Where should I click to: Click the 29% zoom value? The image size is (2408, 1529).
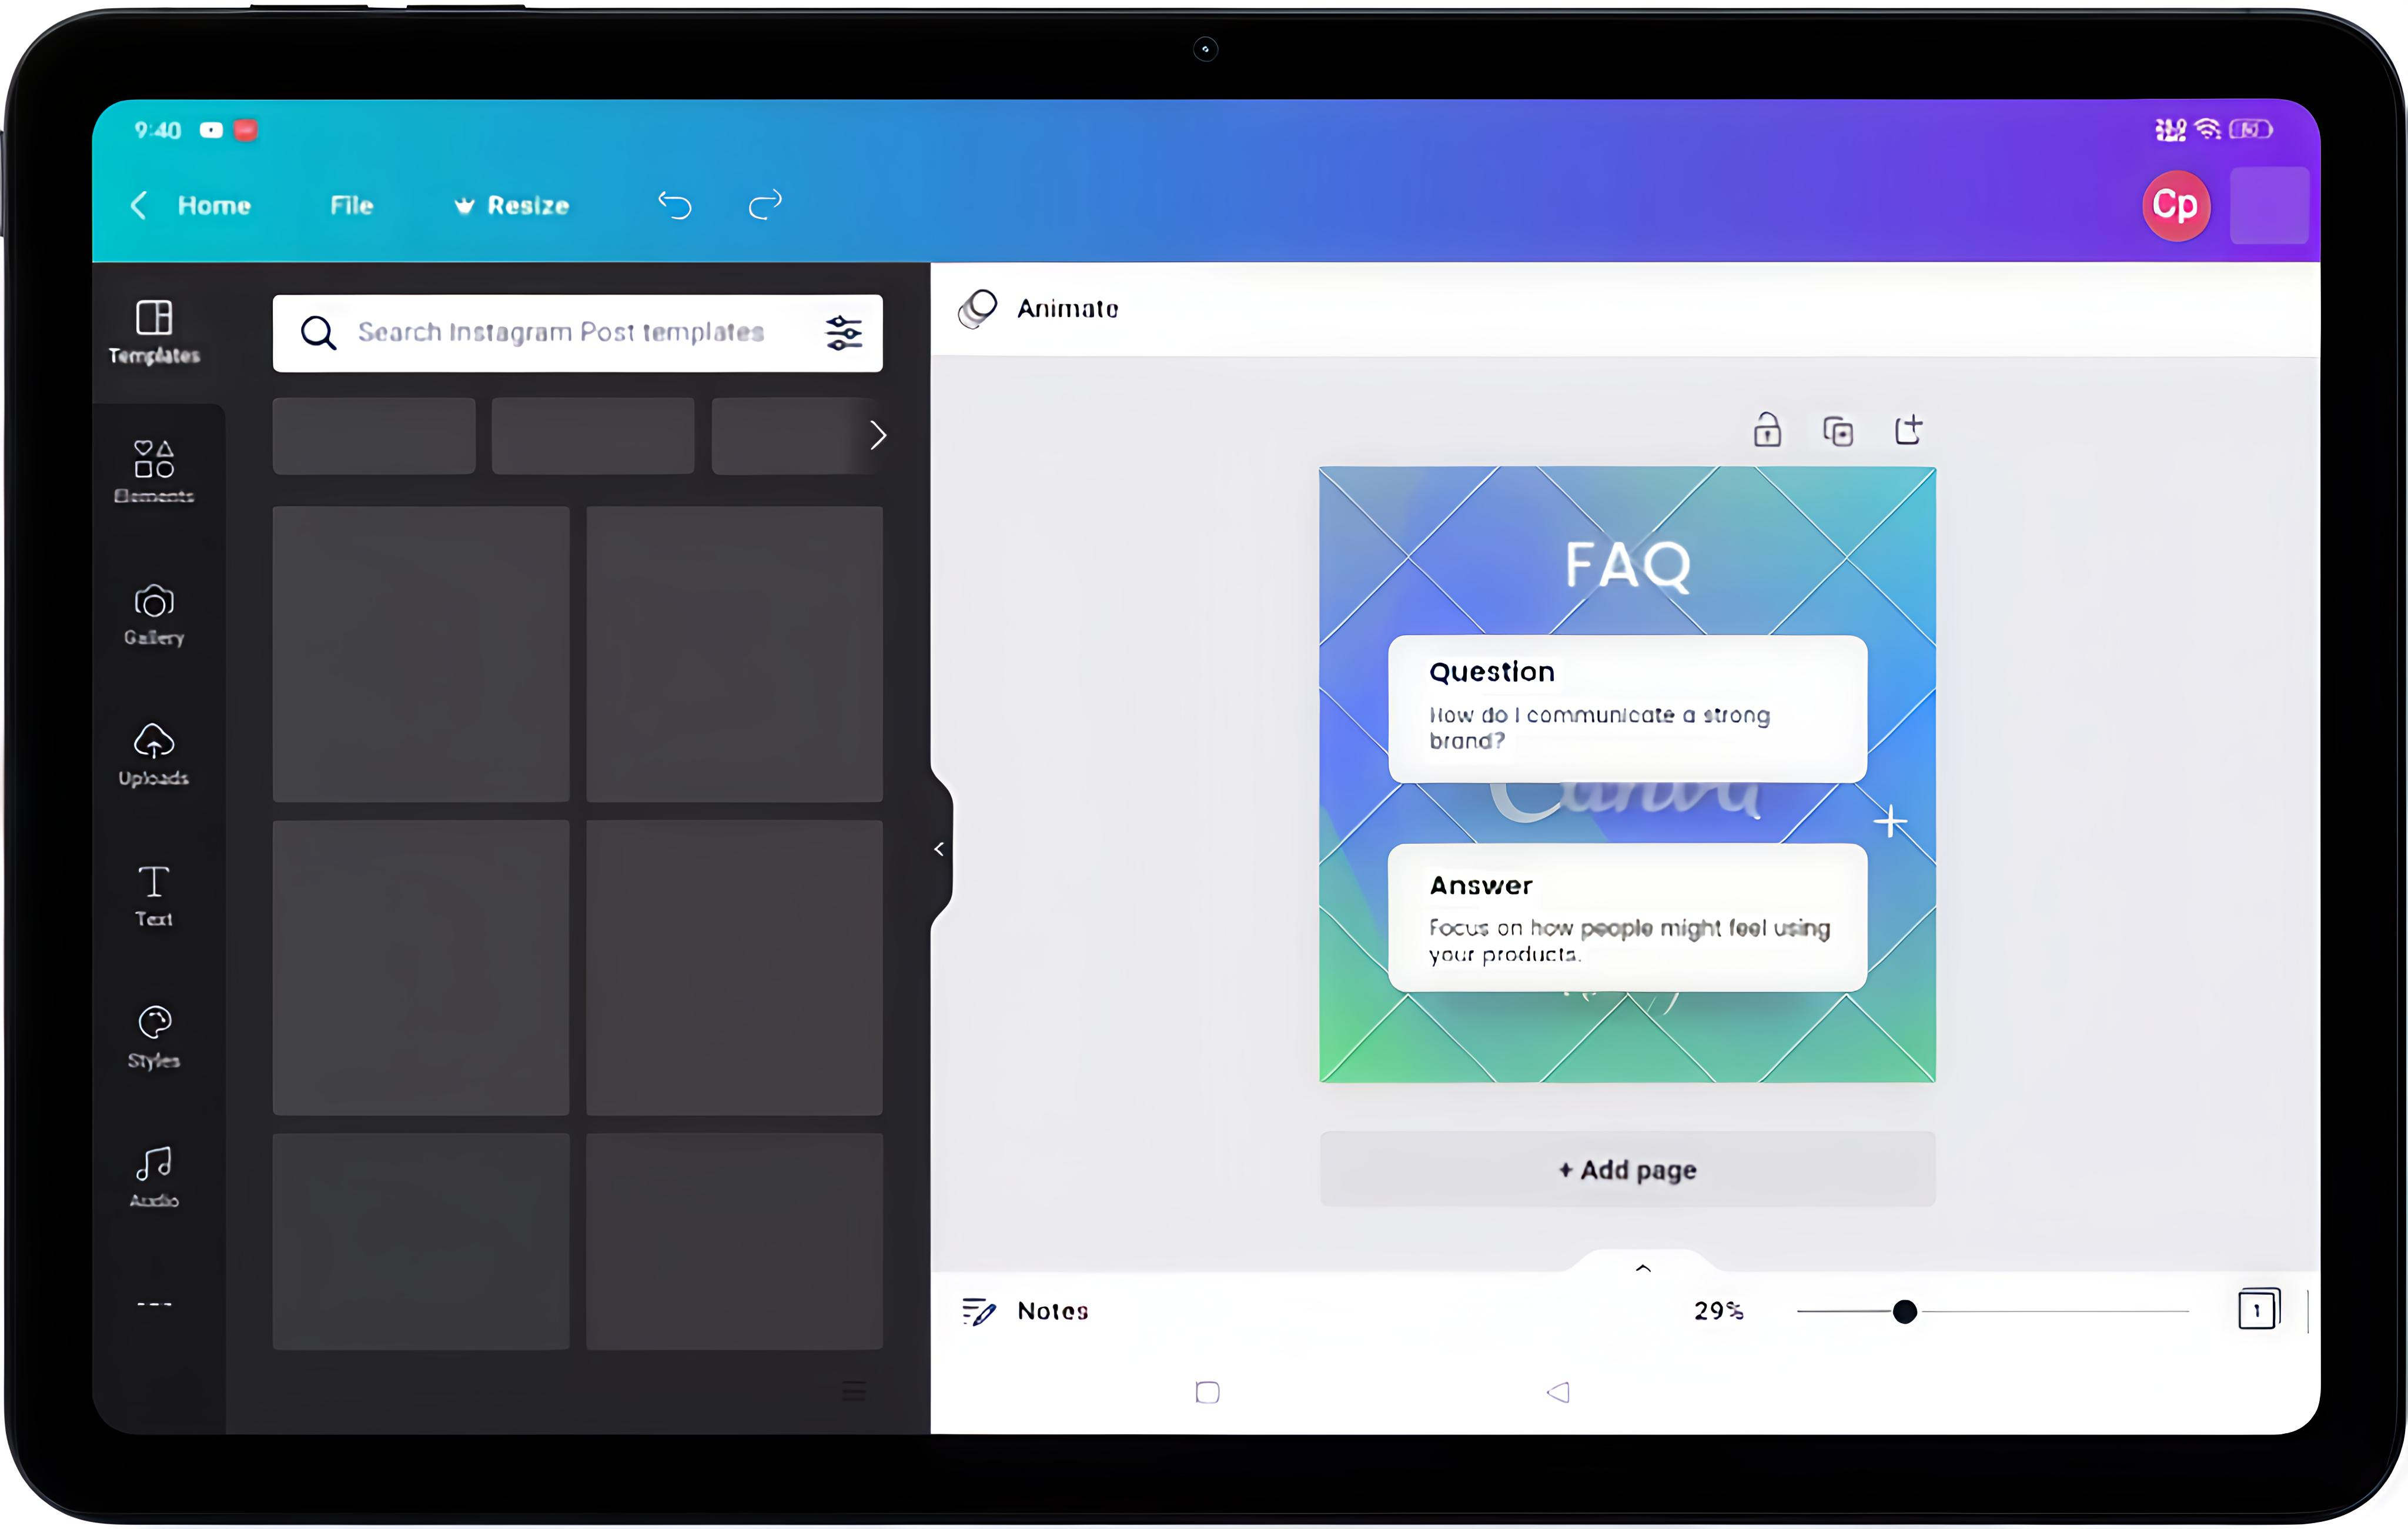click(x=1719, y=1311)
